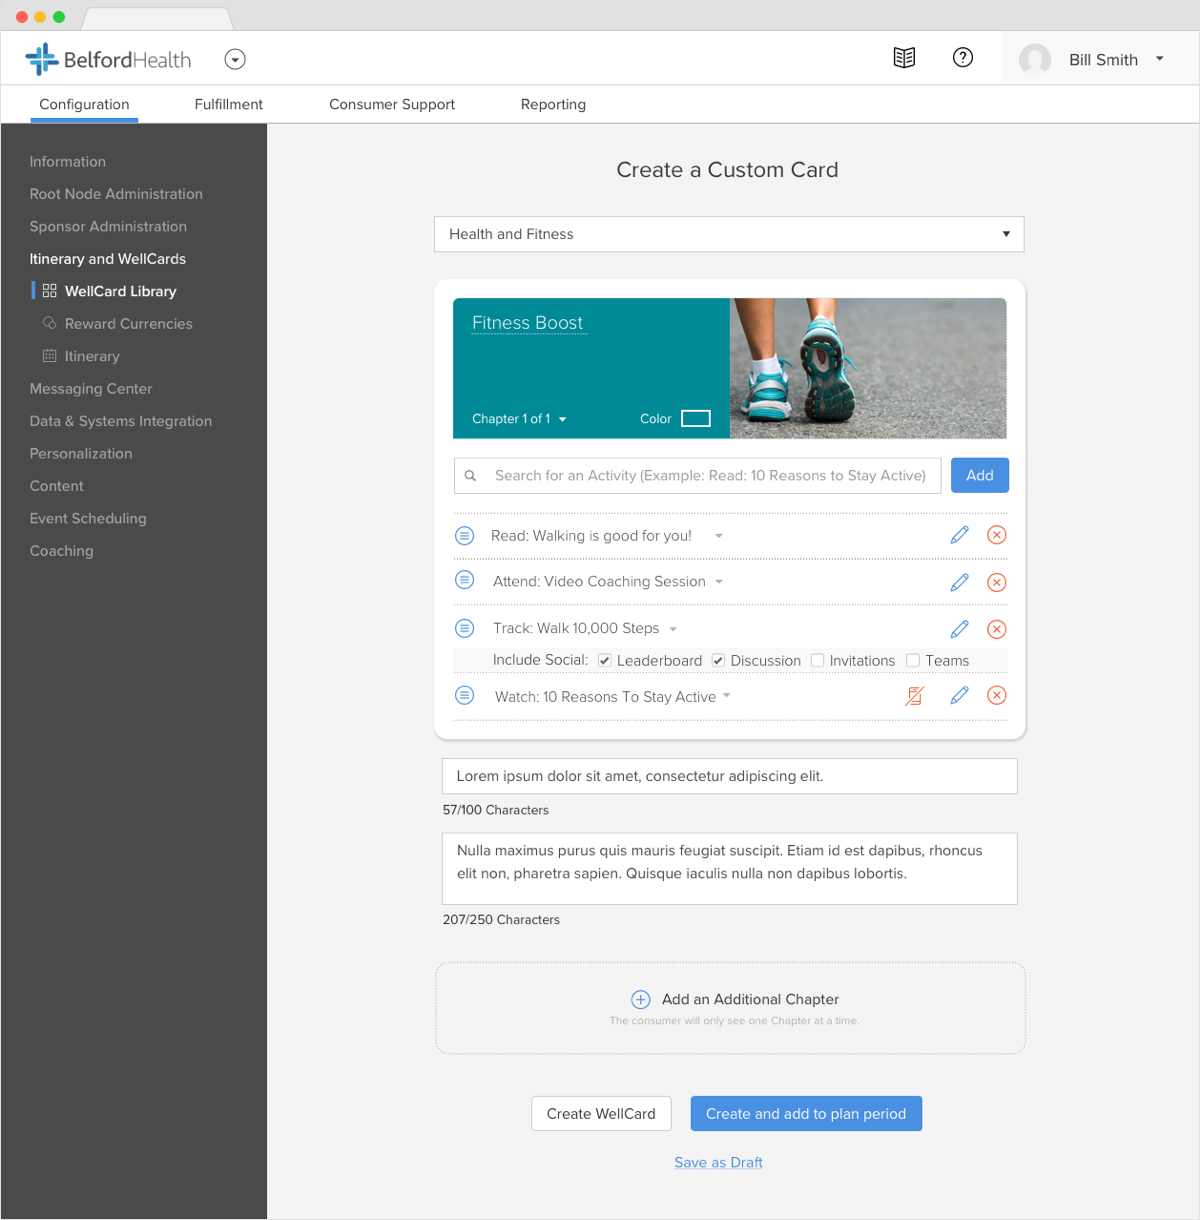Open Messaging Center in sidebar
This screenshot has width=1200, height=1220.
point(91,388)
